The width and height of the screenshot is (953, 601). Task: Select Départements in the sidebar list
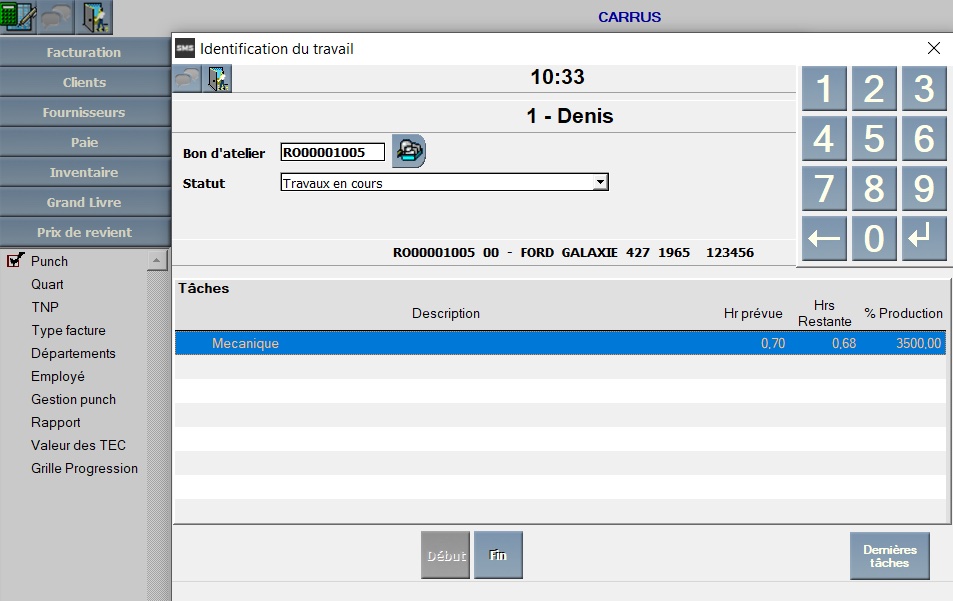pos(74,354)
